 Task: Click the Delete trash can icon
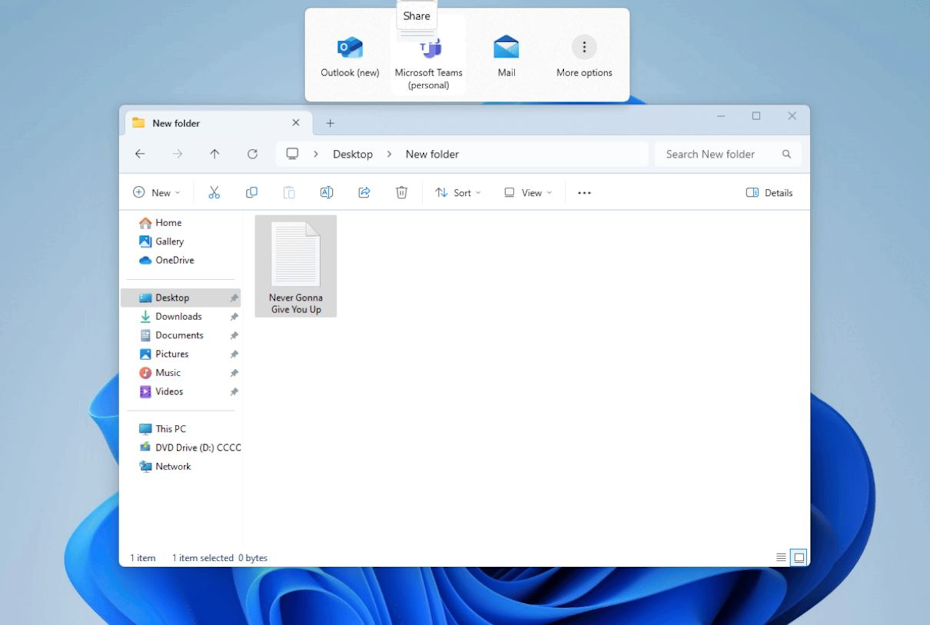401,193
